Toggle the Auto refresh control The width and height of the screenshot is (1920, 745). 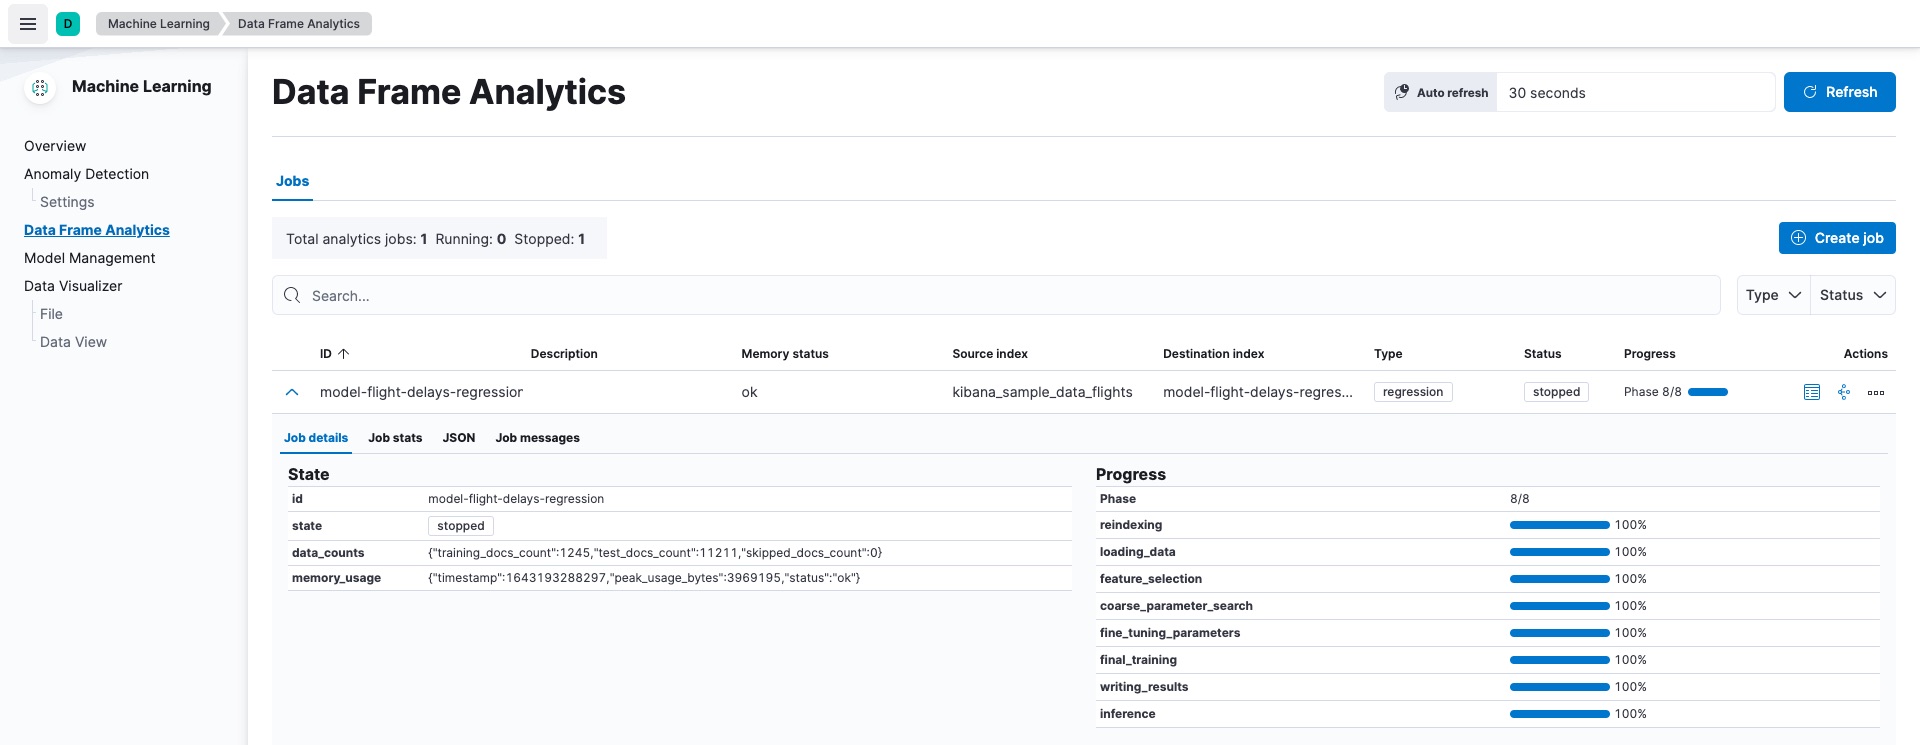pos(1441,92)
